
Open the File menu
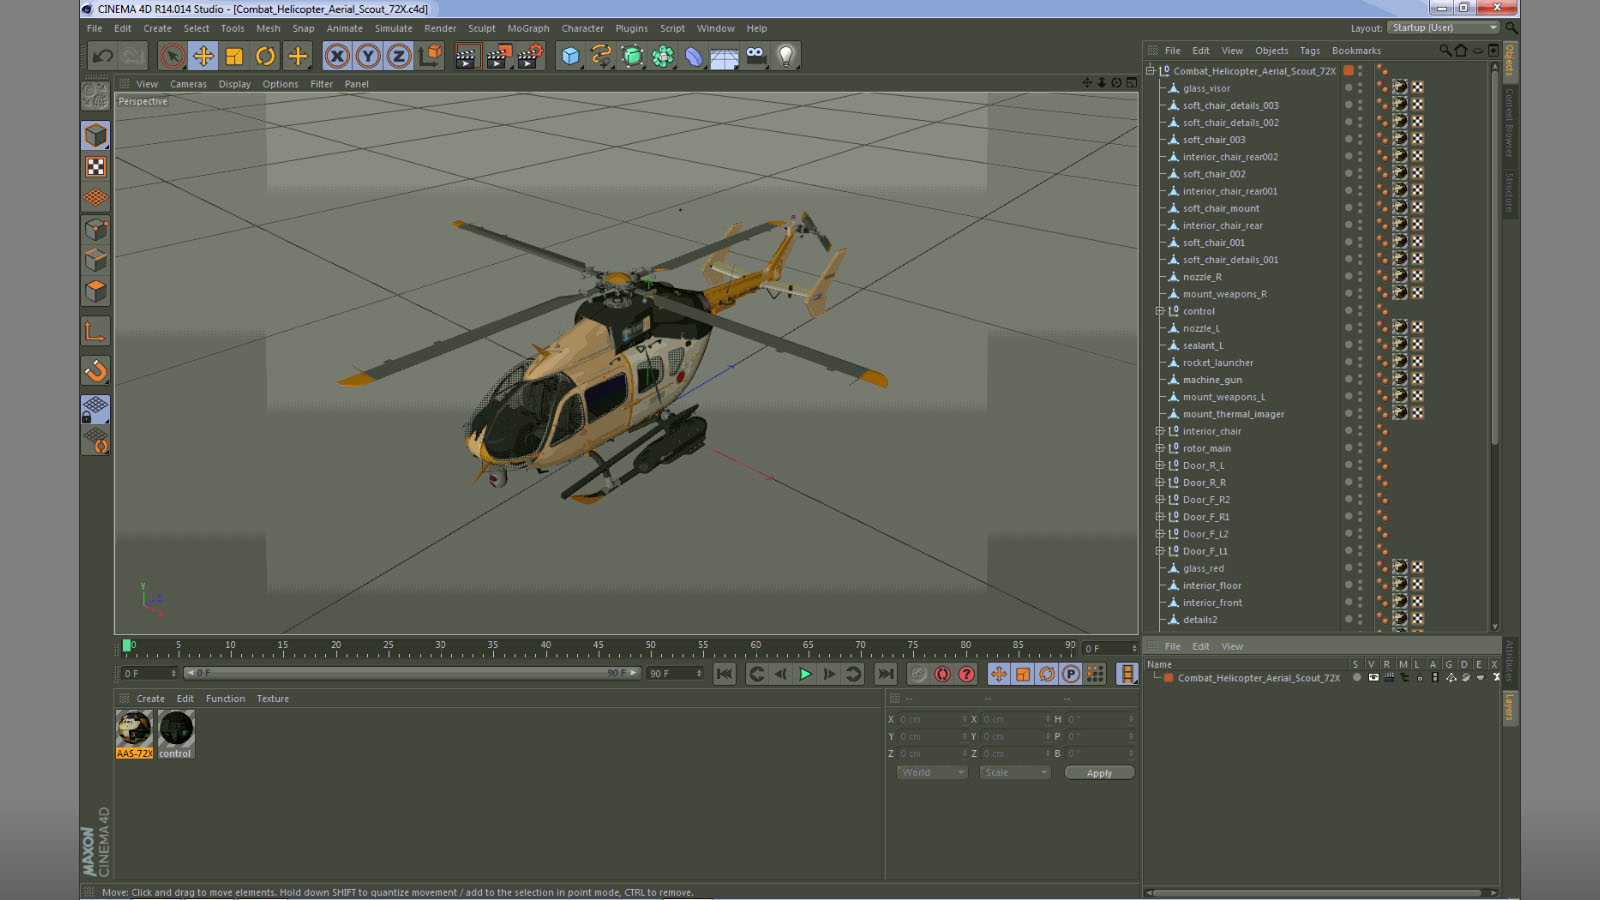pos(94,28)
